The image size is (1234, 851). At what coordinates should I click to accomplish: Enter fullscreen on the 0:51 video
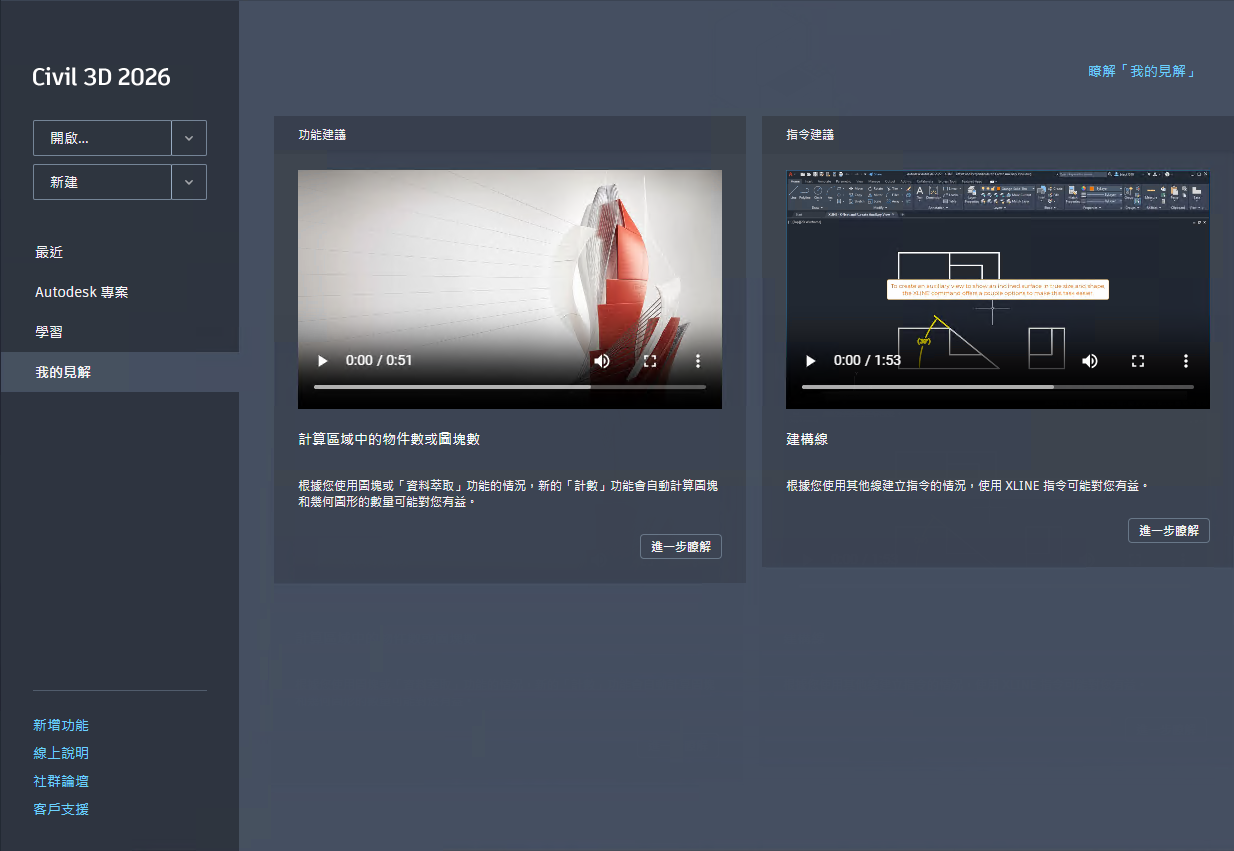[x=650, y=360]
